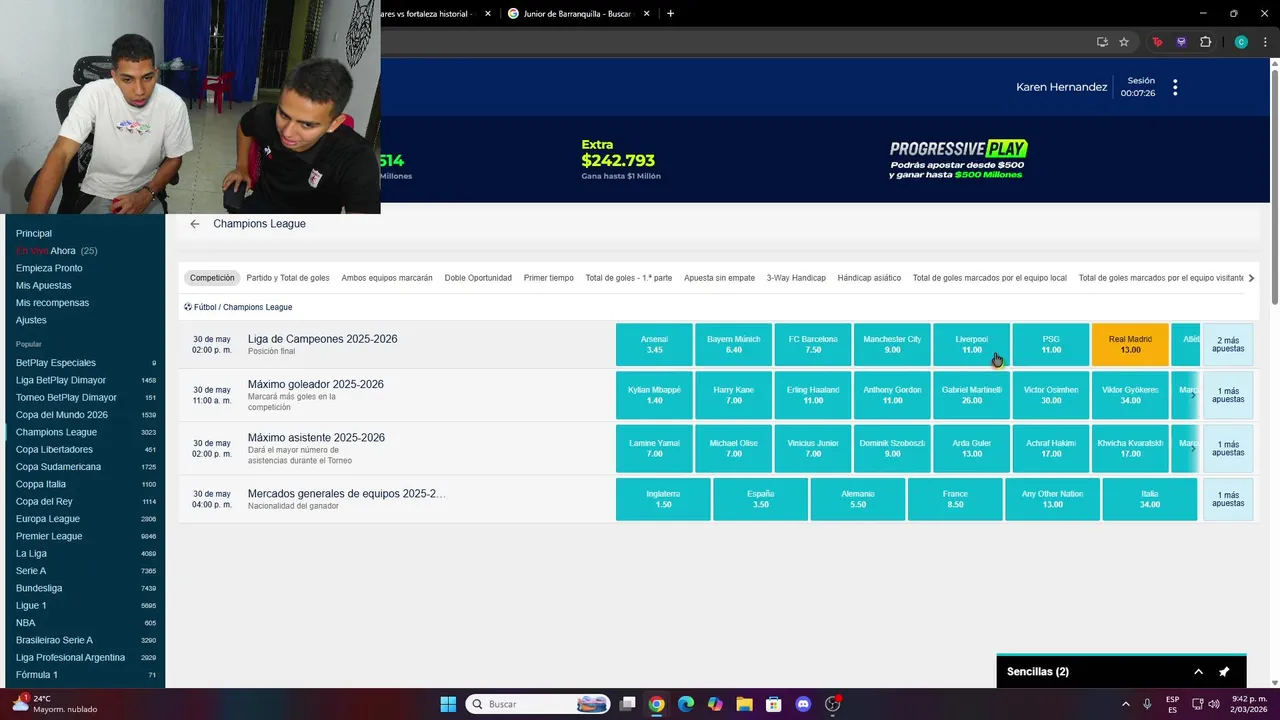Click Windows taskbar search box
Image resolution: width=1280 pixels, height=720 pixels.
pos(540,704)
